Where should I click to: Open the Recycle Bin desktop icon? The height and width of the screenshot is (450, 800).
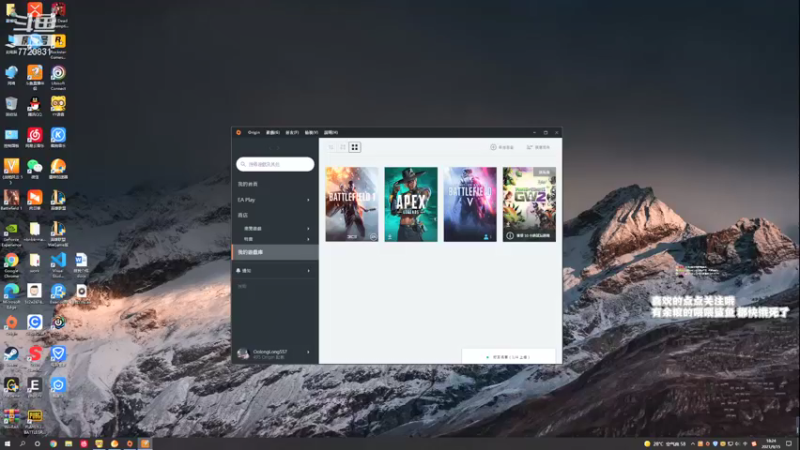(x=11, y=106)
